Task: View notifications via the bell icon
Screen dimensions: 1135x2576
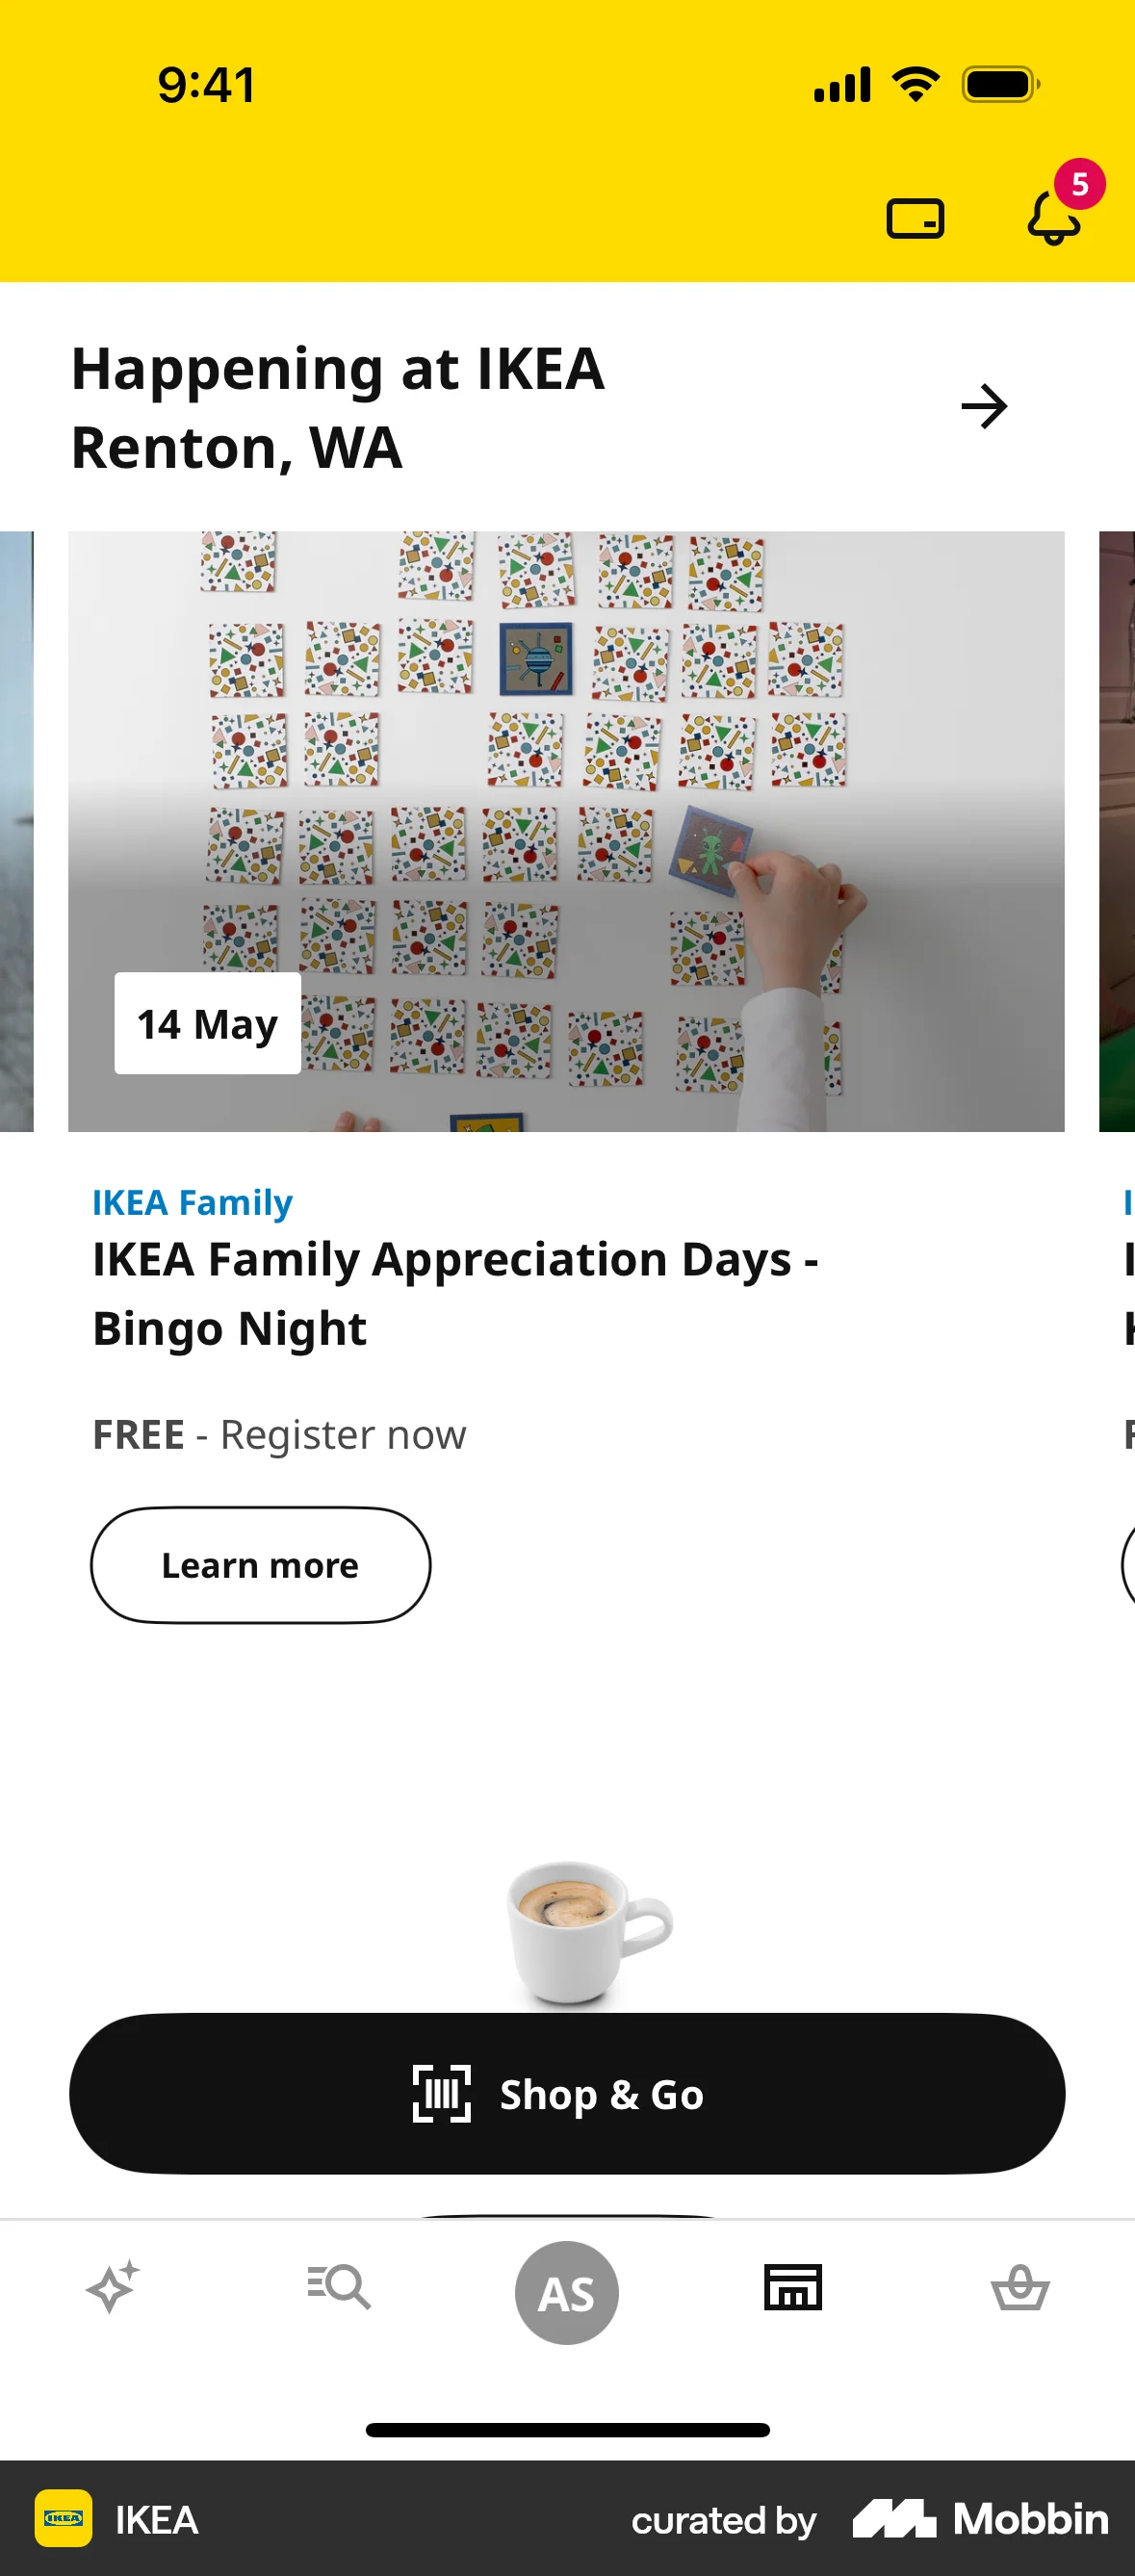Action: 1053,220
